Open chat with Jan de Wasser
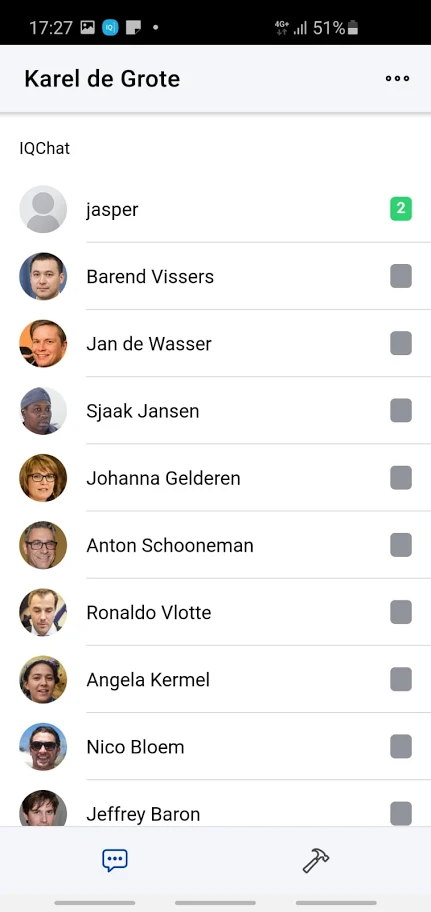431x912 pixels. pyautogui.click(x=215, y=343)
